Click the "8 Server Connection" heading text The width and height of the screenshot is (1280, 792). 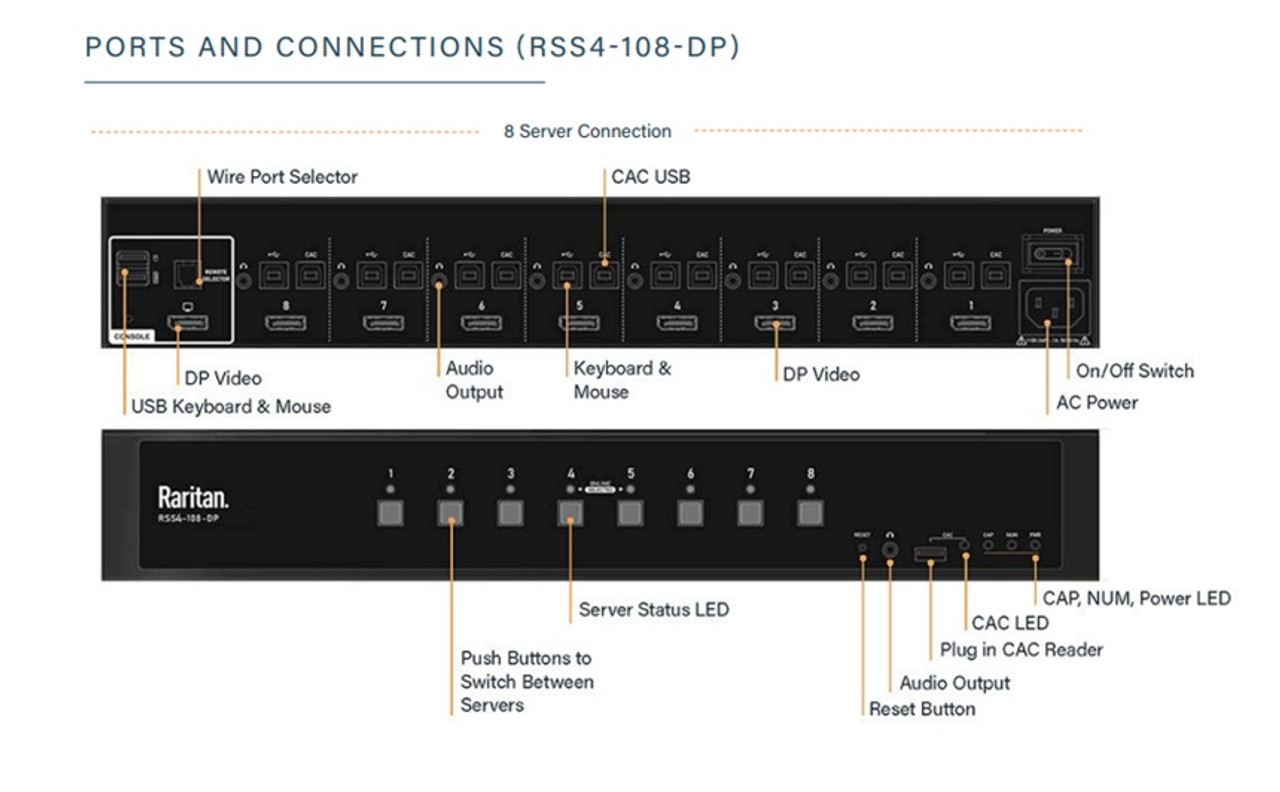pos(587,131)
